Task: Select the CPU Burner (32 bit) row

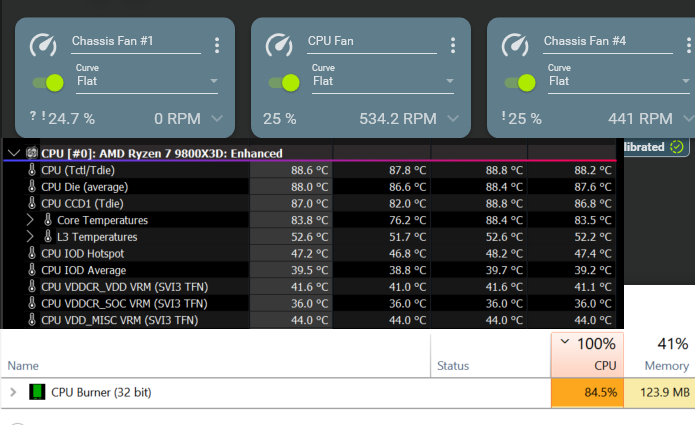Action: (x=348, y=393)
